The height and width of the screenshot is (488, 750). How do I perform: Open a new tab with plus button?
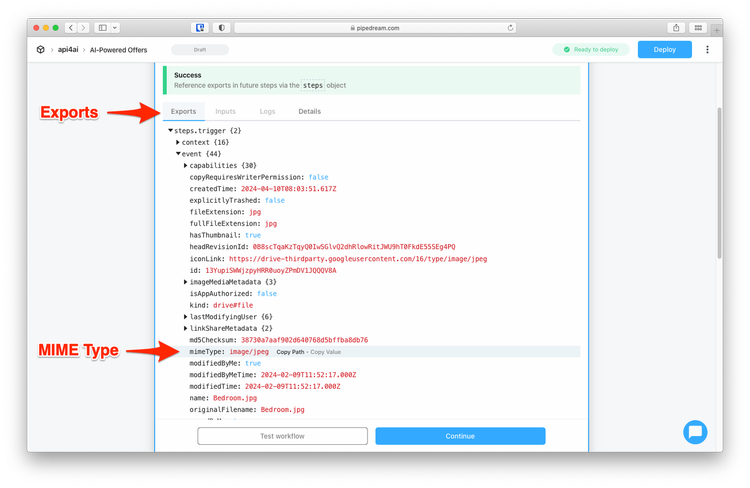point(716,30)
